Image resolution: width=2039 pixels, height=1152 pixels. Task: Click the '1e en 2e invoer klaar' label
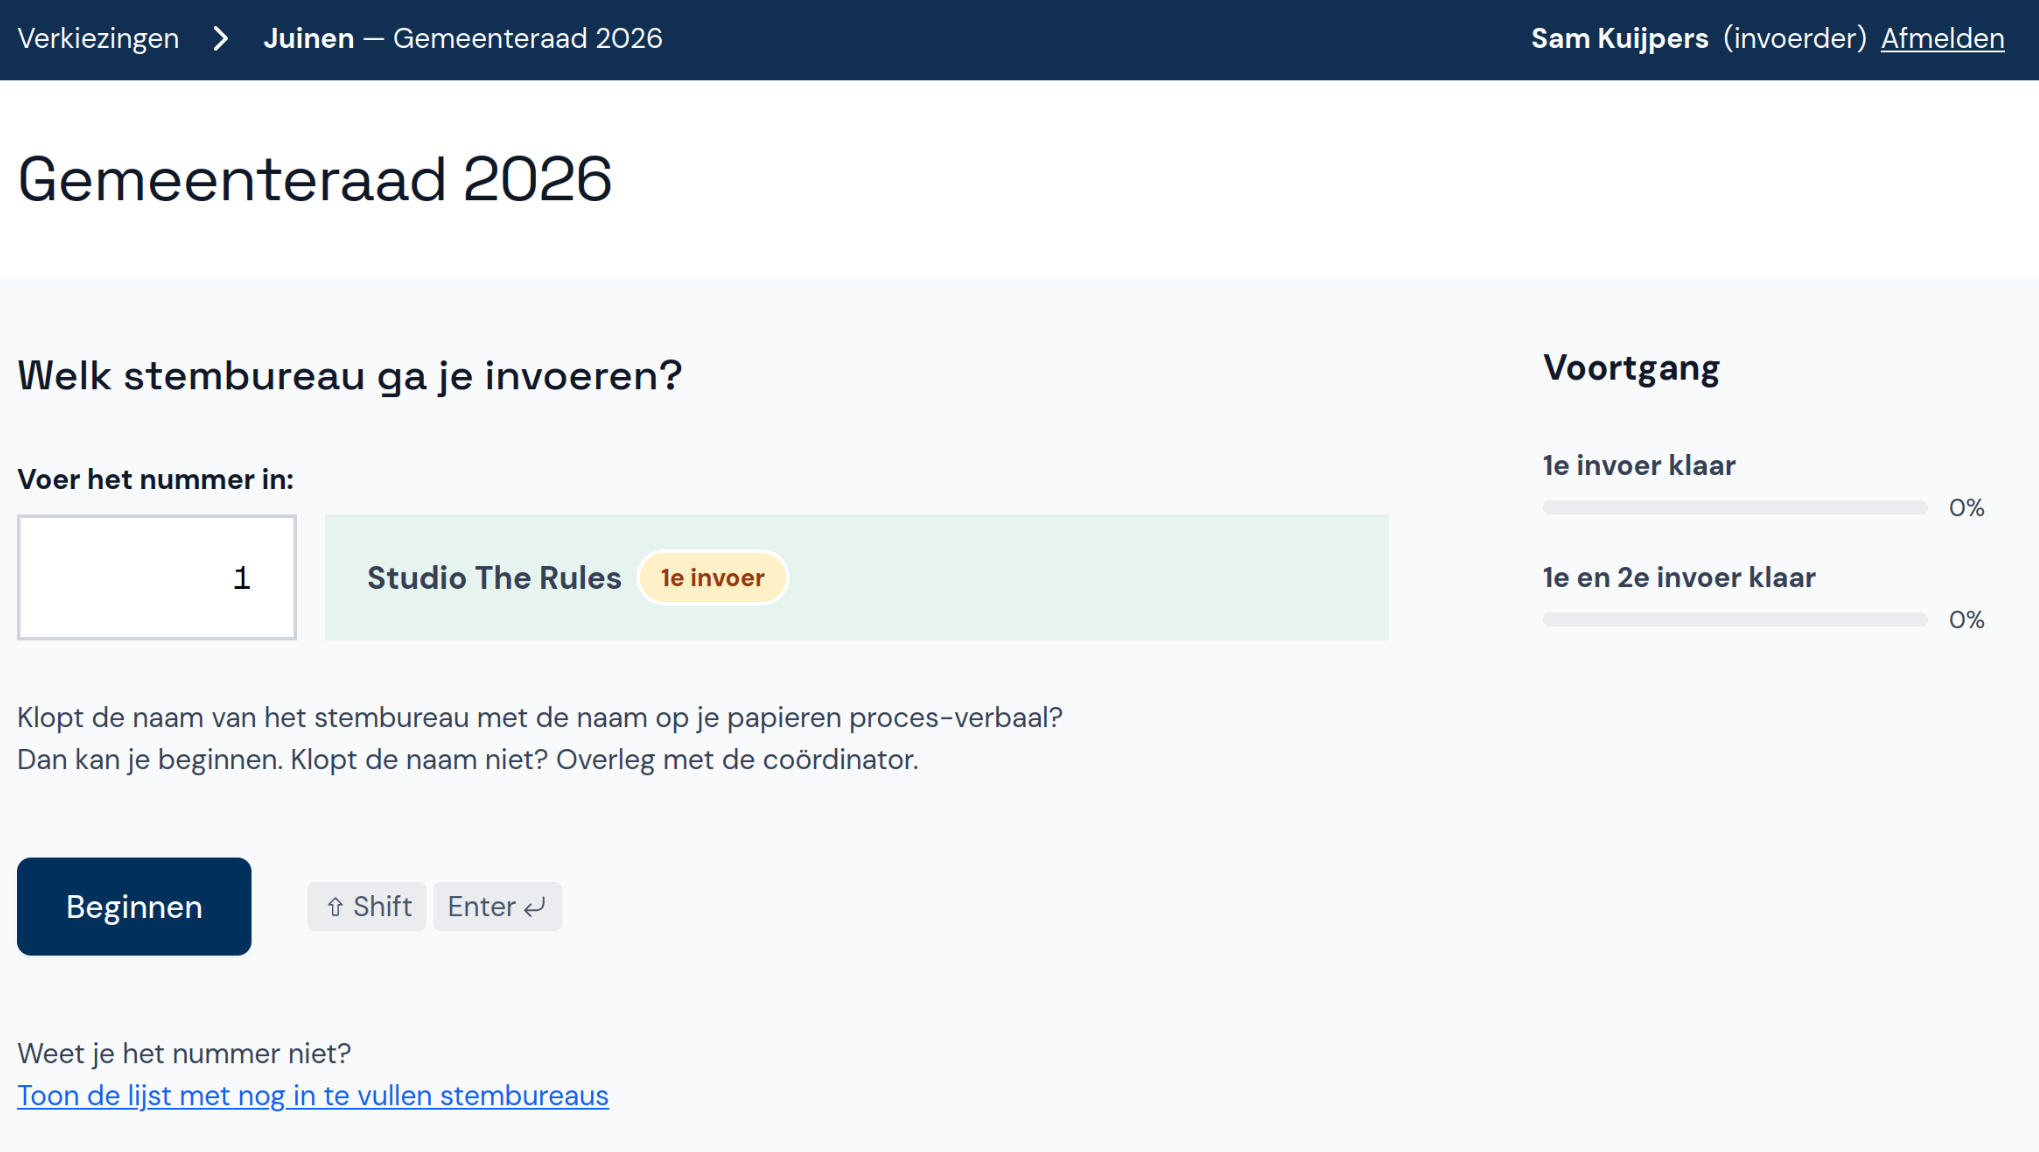pyautogui.click(x=1679, y=577)
